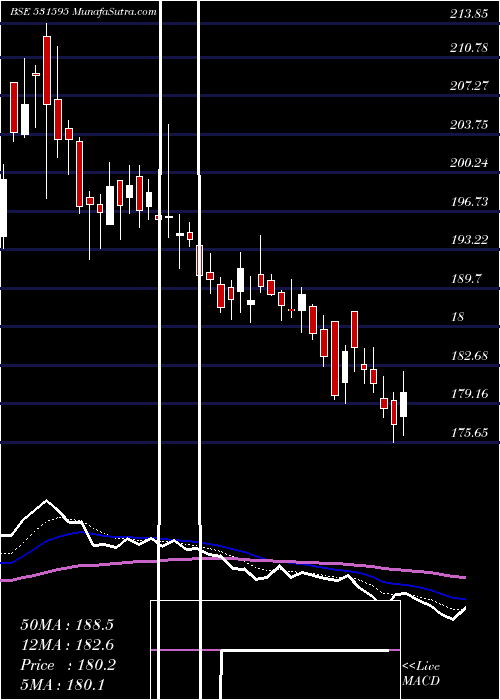
Task: Click the 50MA : 188.5 readout
Action: 67,625
